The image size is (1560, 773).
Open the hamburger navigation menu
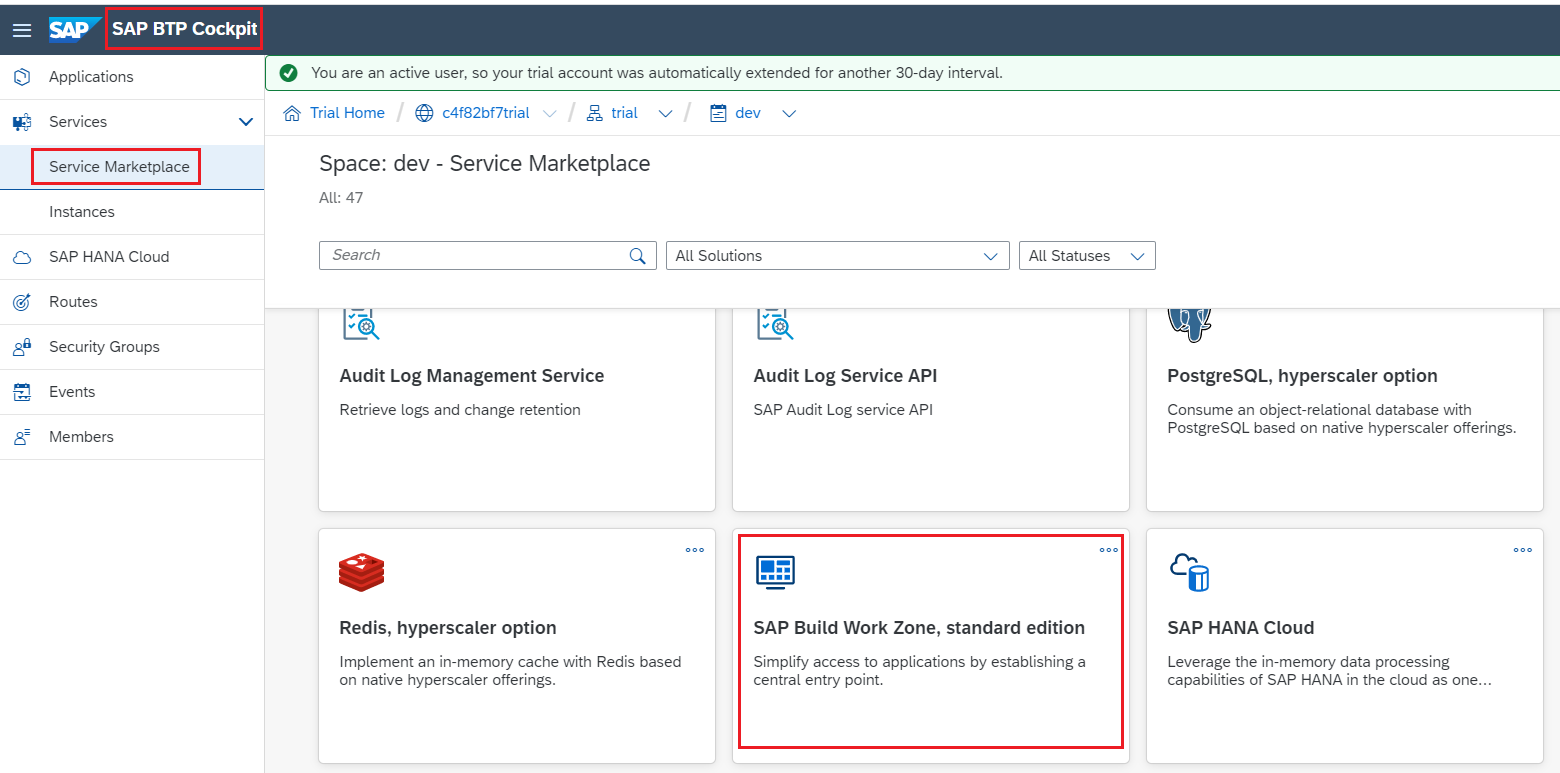click(21, 30)
